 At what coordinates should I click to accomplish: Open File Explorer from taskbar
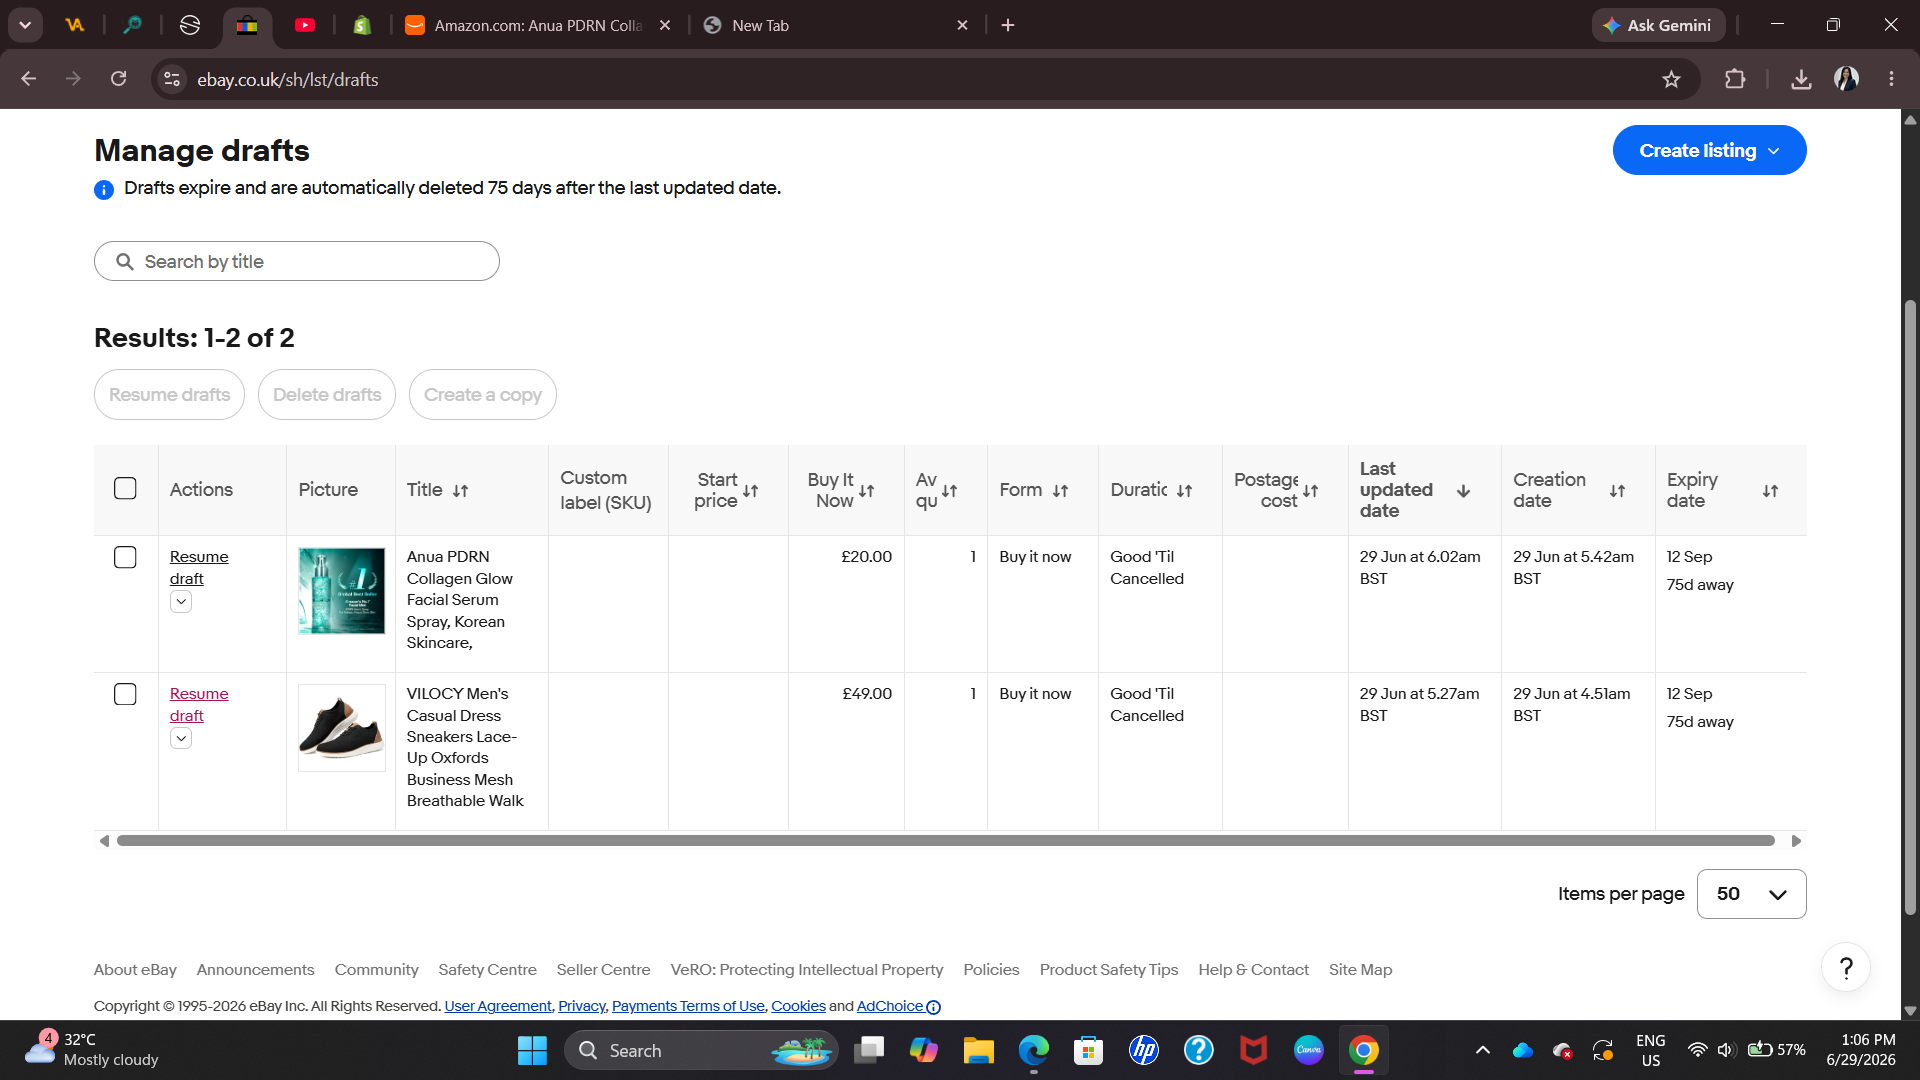coord(978,1050)
